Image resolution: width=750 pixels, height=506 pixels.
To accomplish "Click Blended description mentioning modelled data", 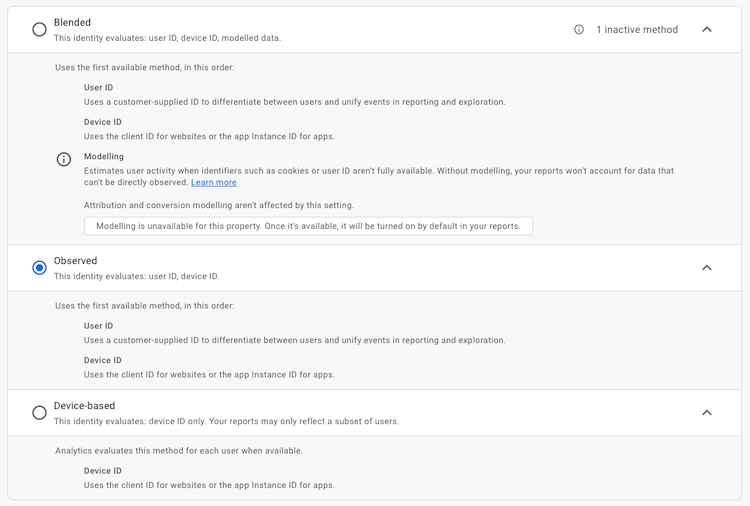I will click(x=167, y=38).
